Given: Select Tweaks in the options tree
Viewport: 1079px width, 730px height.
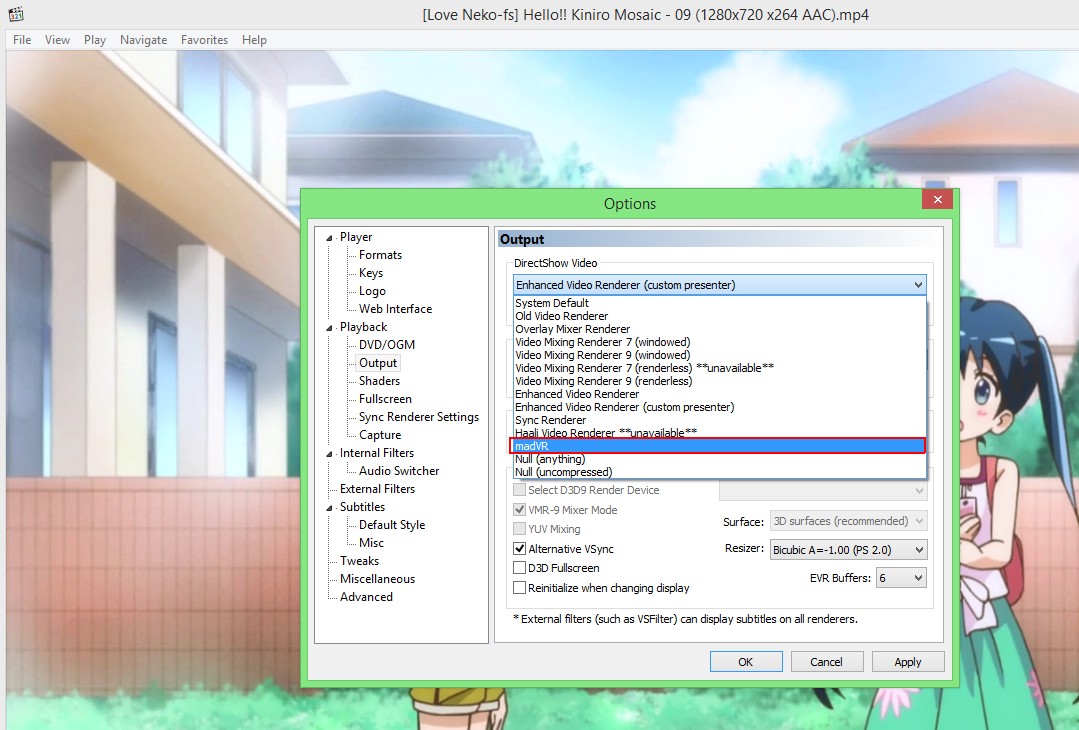Looking at the screenshot, I should pos(359,561).
